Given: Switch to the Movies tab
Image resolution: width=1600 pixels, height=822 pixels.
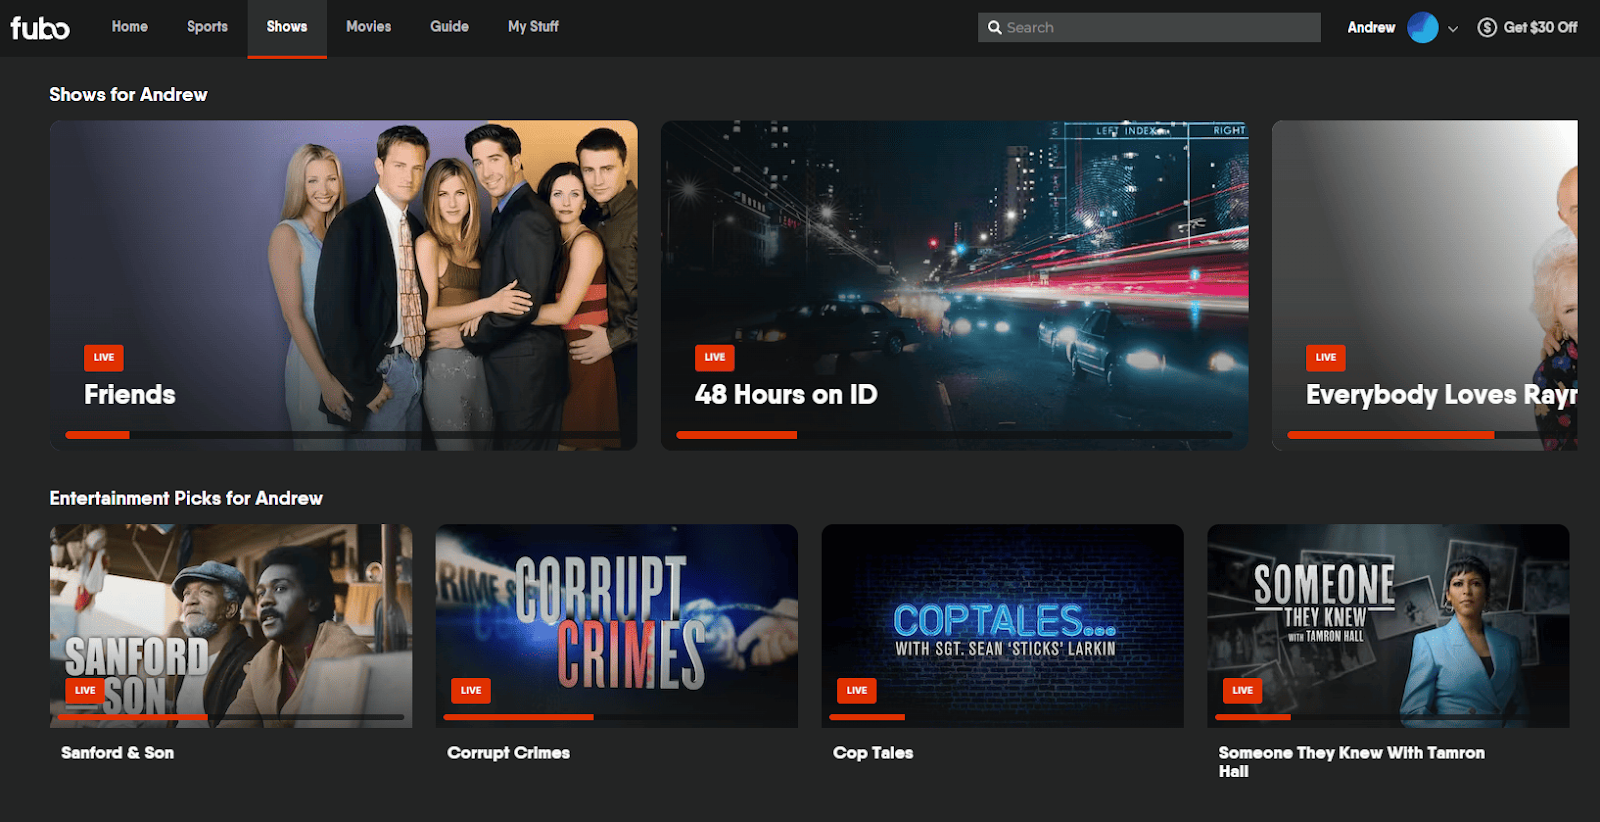Looking at the screenshot, I should click(368, 27).
